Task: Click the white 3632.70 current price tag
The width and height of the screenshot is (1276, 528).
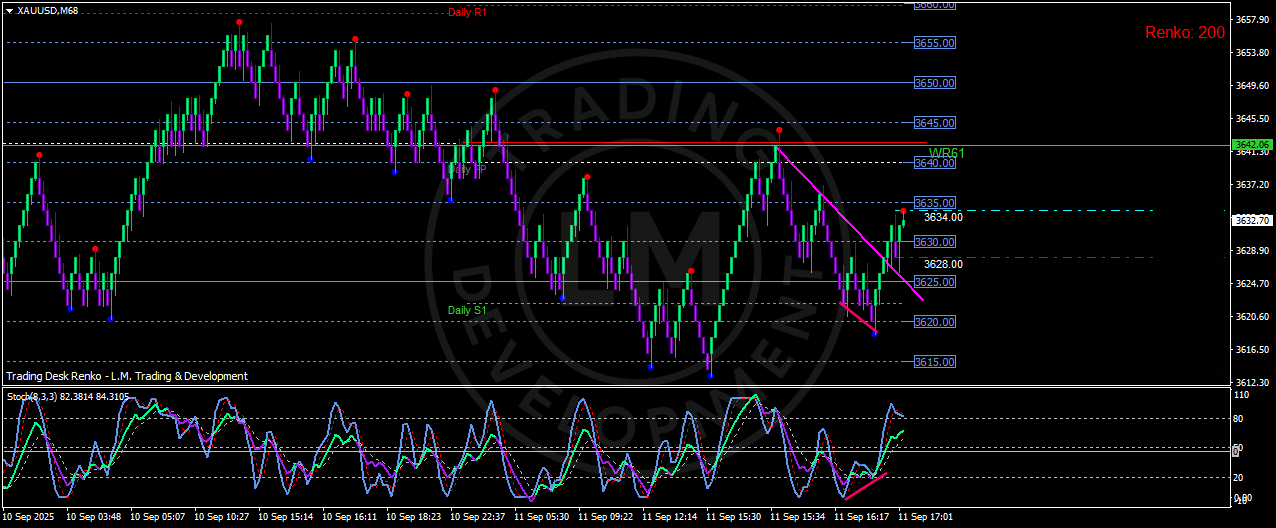Action: click(1252, 220)
